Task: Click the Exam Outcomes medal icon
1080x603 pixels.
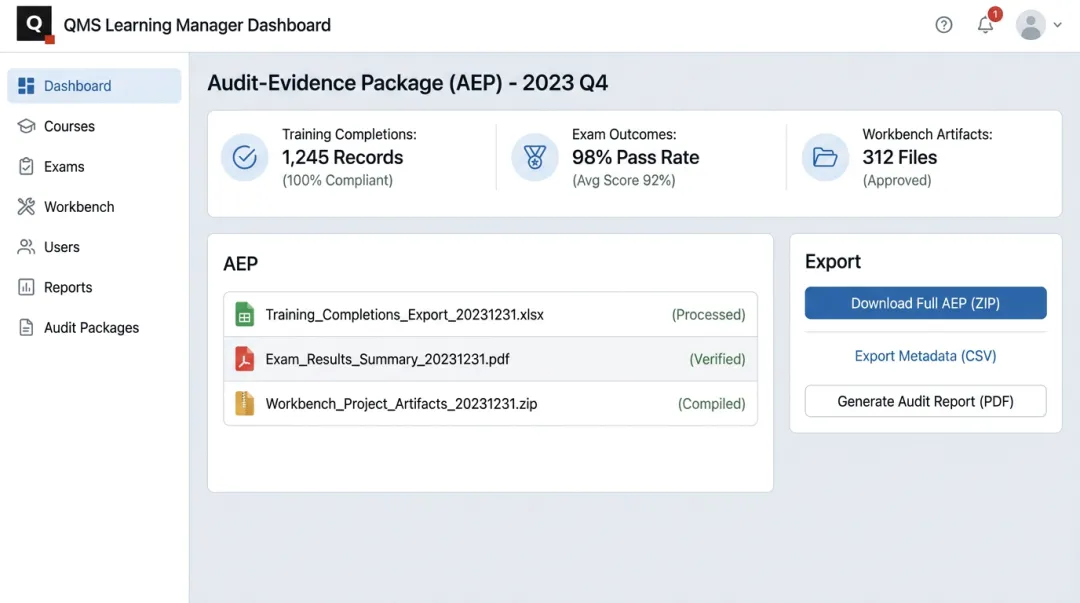Action: tap(534, 157)
